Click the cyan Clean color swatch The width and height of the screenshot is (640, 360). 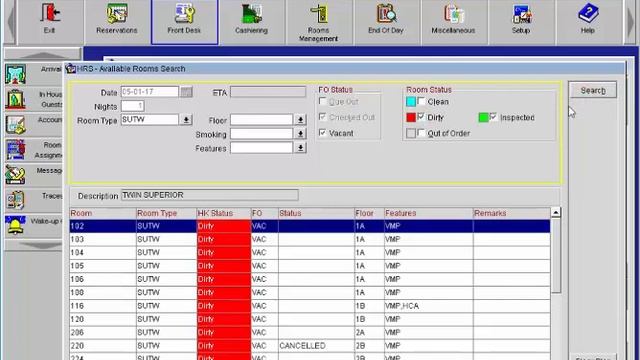(411, 102)
